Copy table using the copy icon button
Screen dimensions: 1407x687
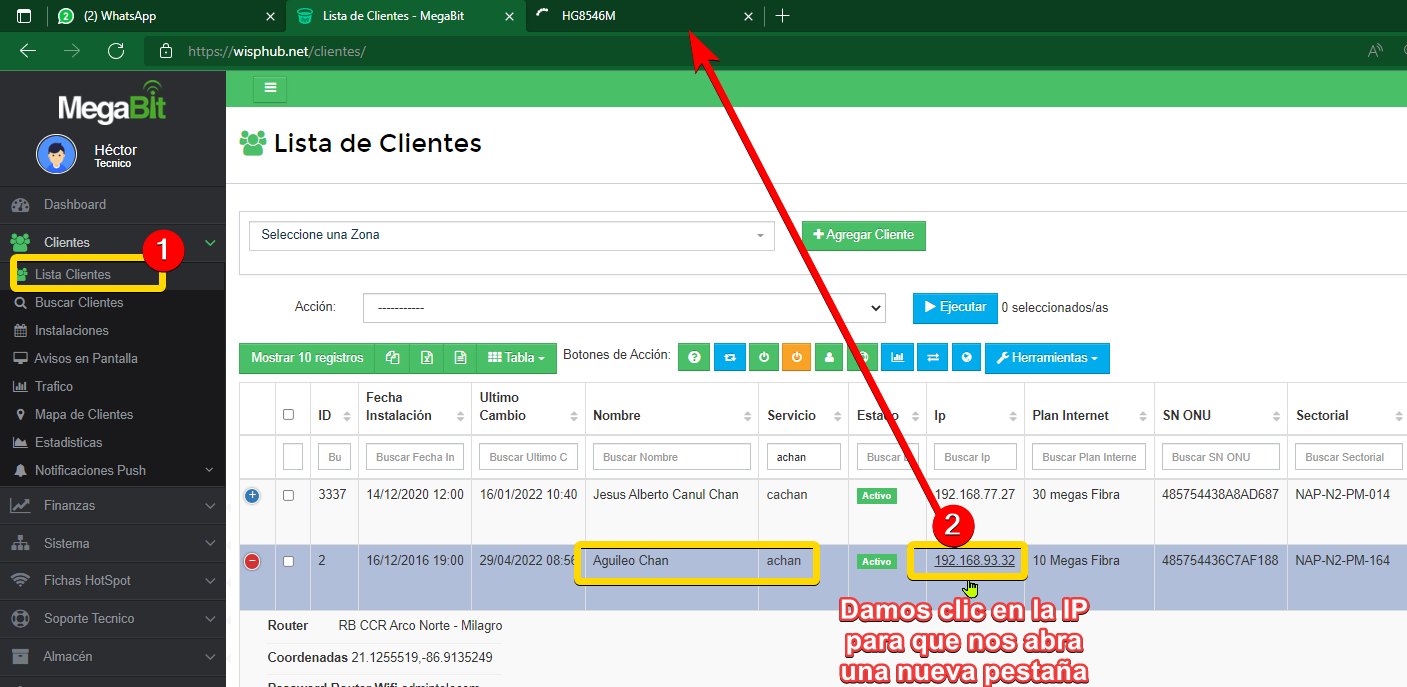393,357
